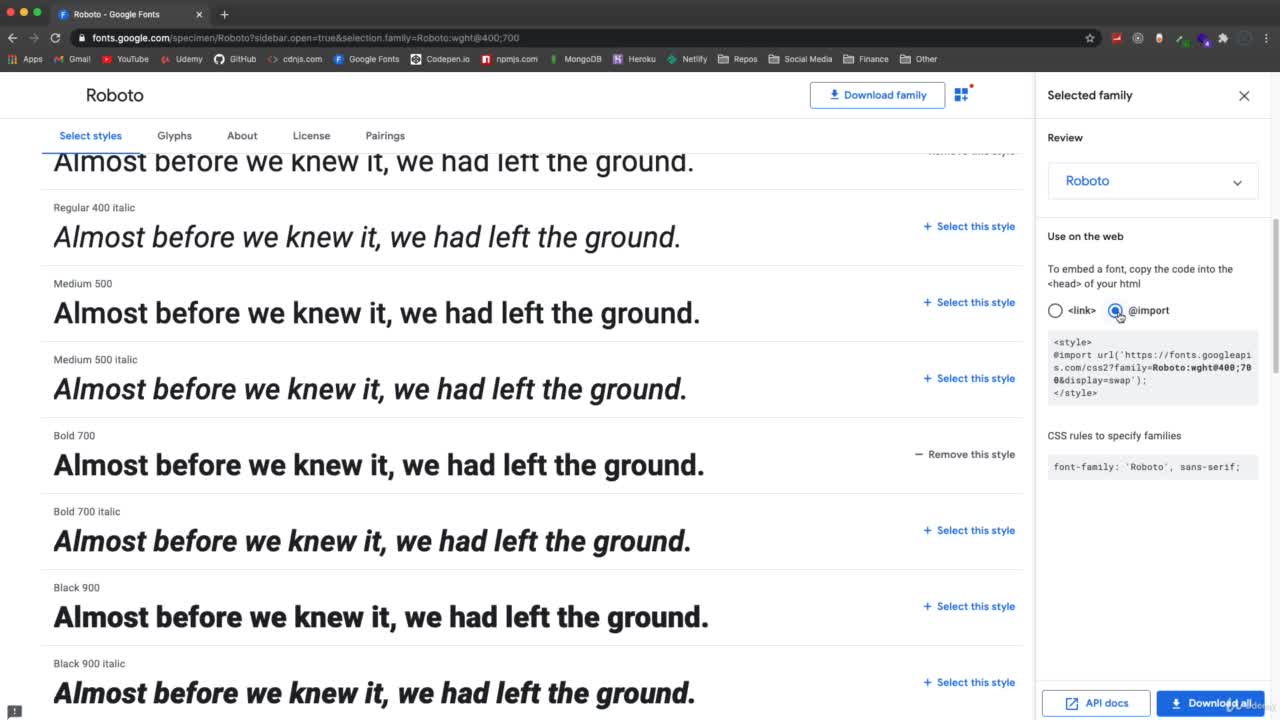Click the browser forward arrow

(x=33, y=38)
